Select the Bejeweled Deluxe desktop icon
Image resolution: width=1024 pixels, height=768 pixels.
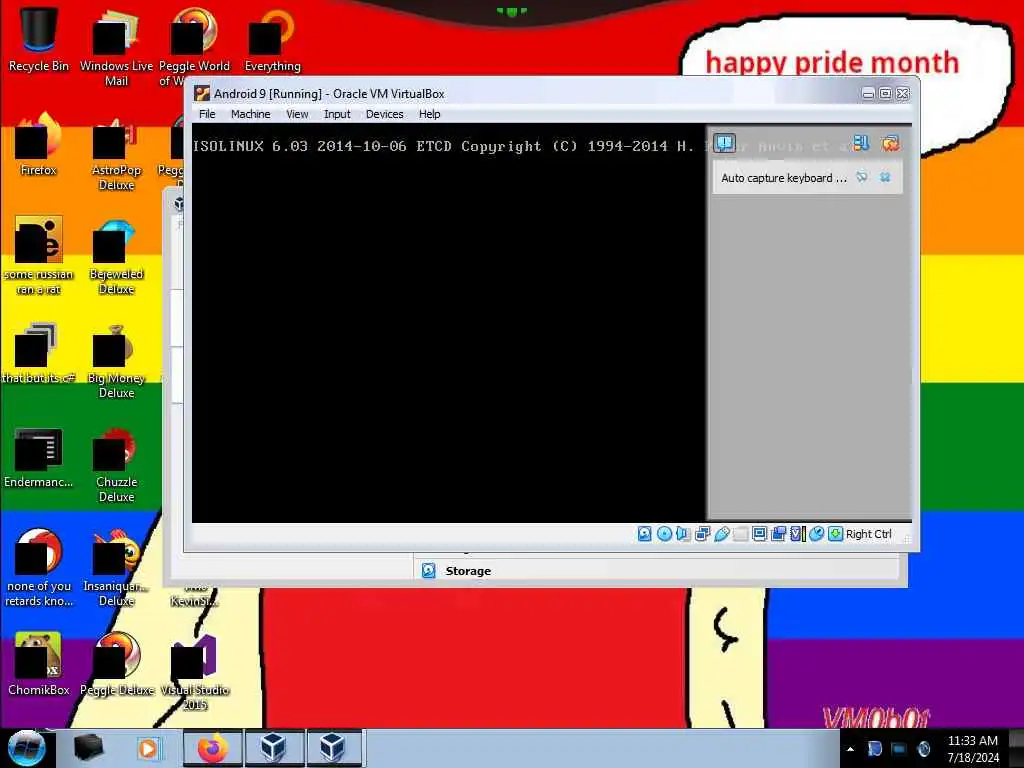116,256
